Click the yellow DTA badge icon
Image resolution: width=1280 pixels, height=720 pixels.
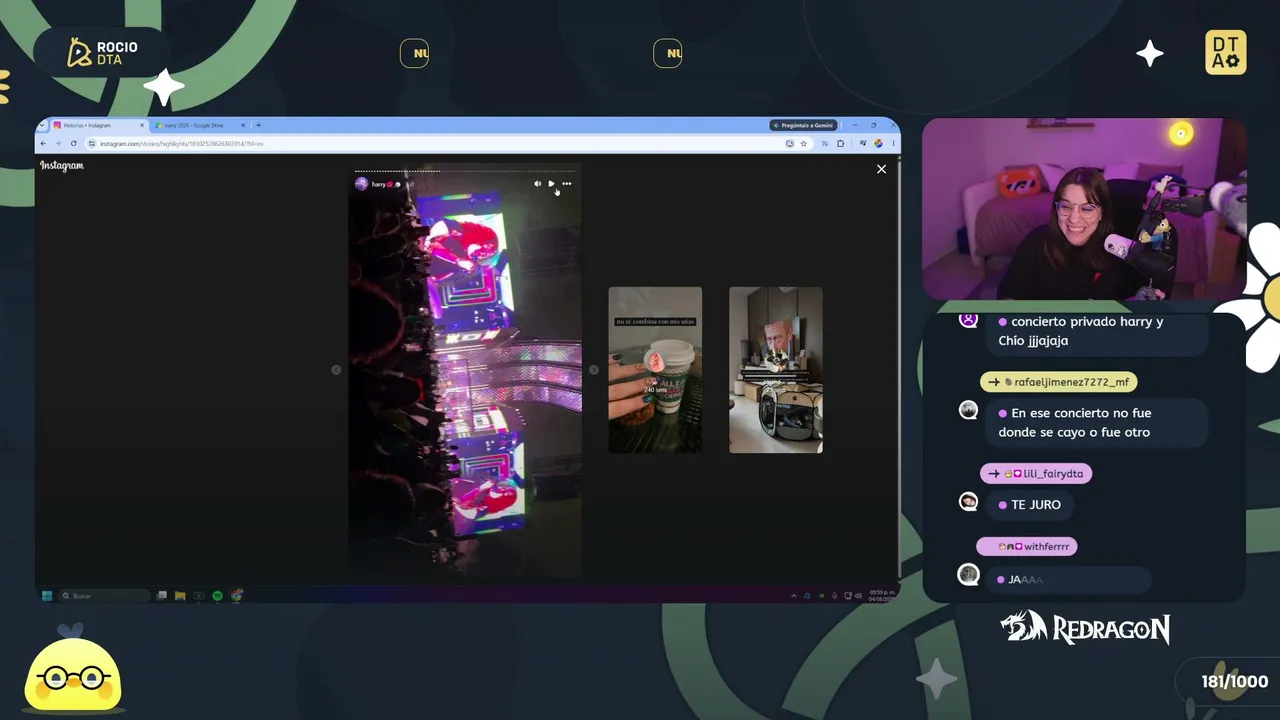click(x=1226, y=53)
